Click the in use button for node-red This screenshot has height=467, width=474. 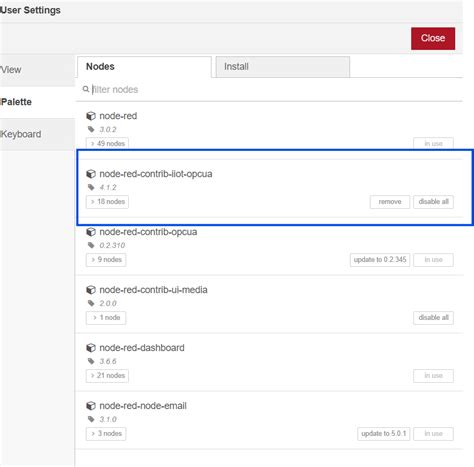coord(433,143)
